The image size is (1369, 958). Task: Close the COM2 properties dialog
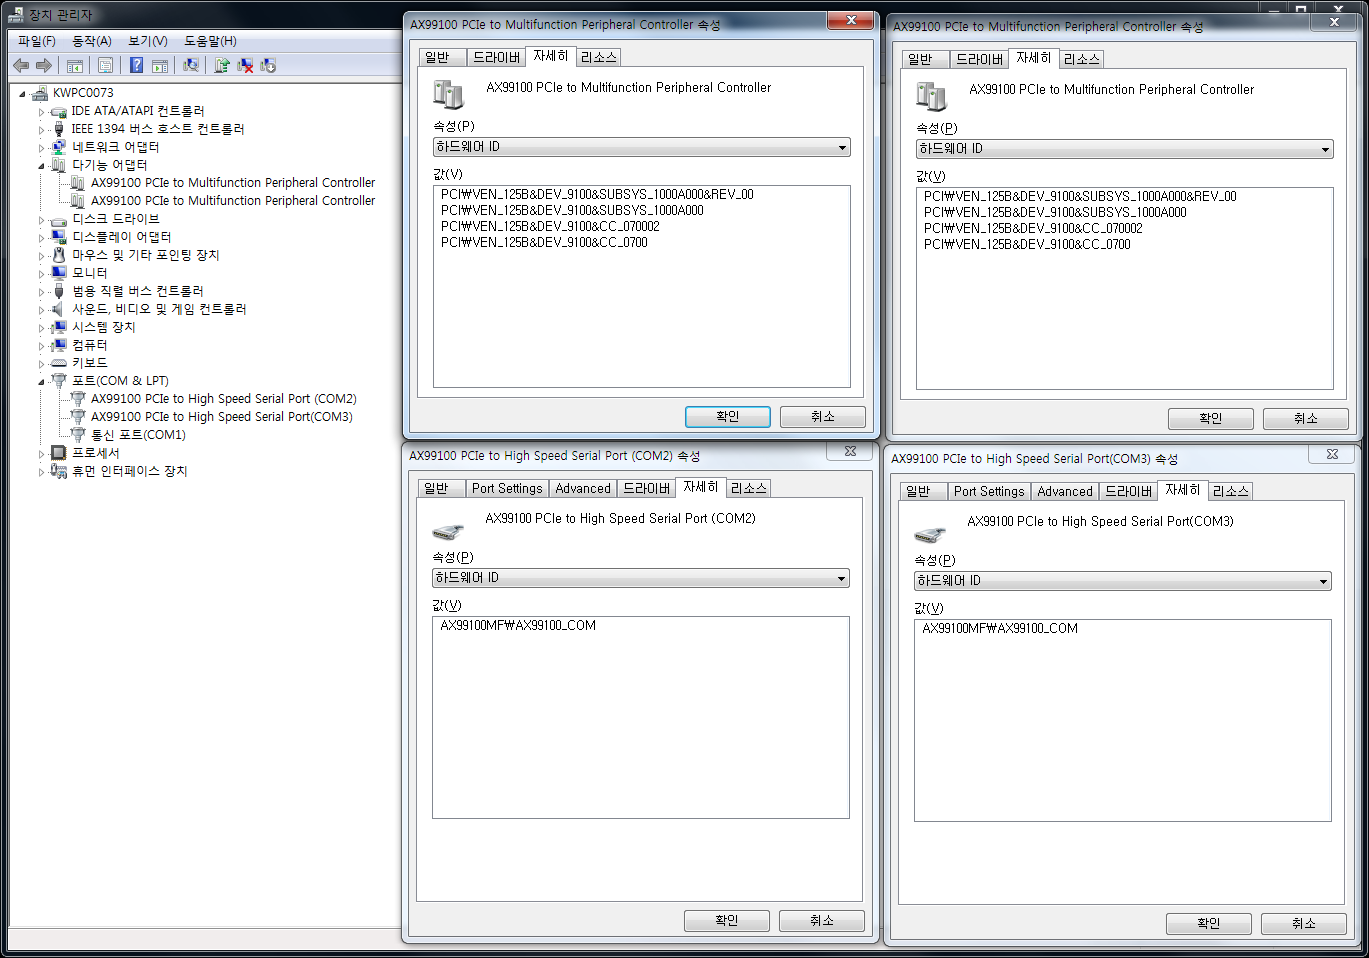tap(850, 452)
